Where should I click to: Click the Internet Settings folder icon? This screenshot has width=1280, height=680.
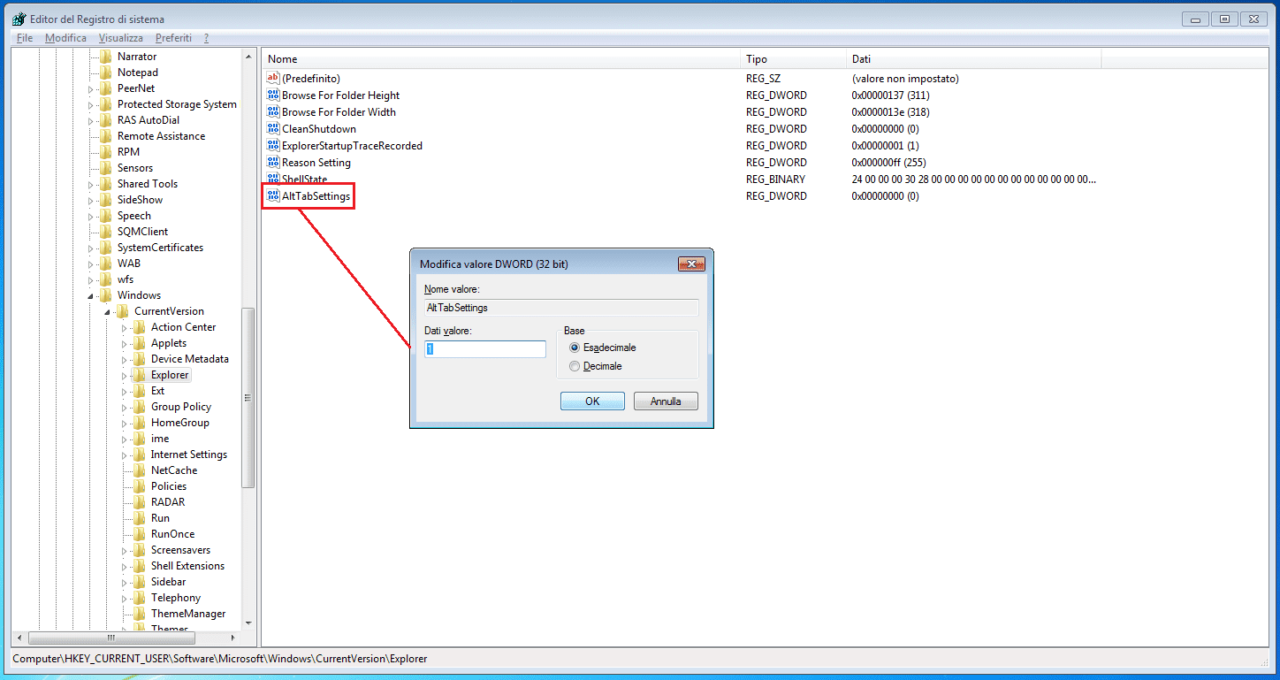click(140, 454)
